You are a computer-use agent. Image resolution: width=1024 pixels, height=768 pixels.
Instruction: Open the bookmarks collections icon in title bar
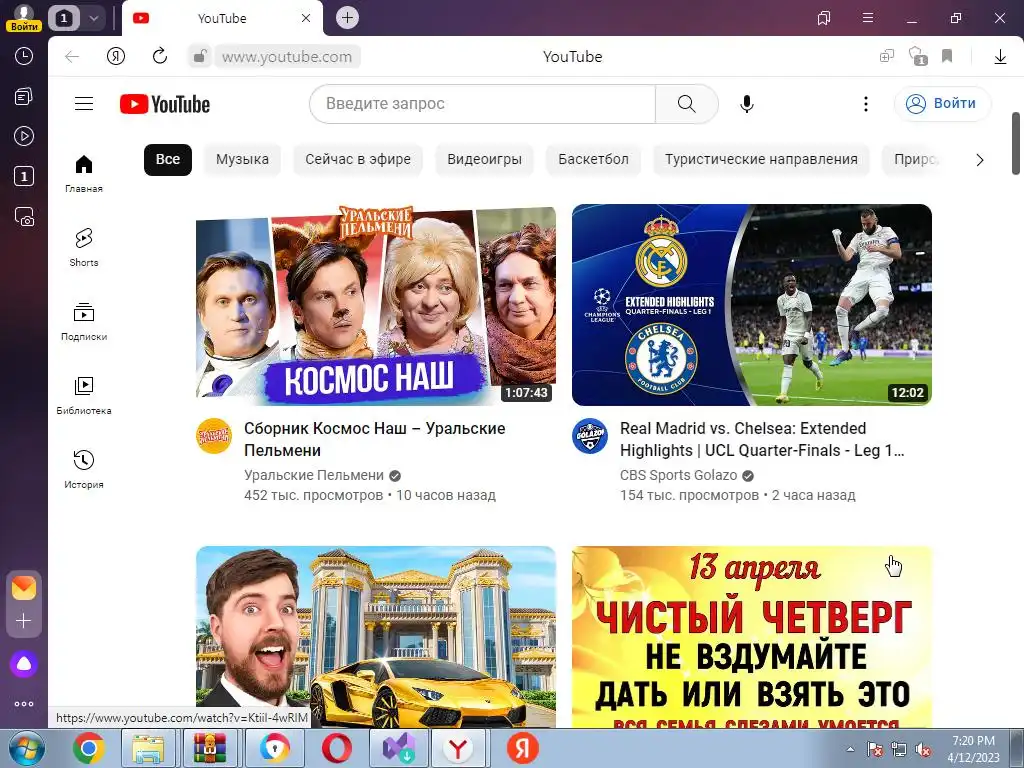824,18
